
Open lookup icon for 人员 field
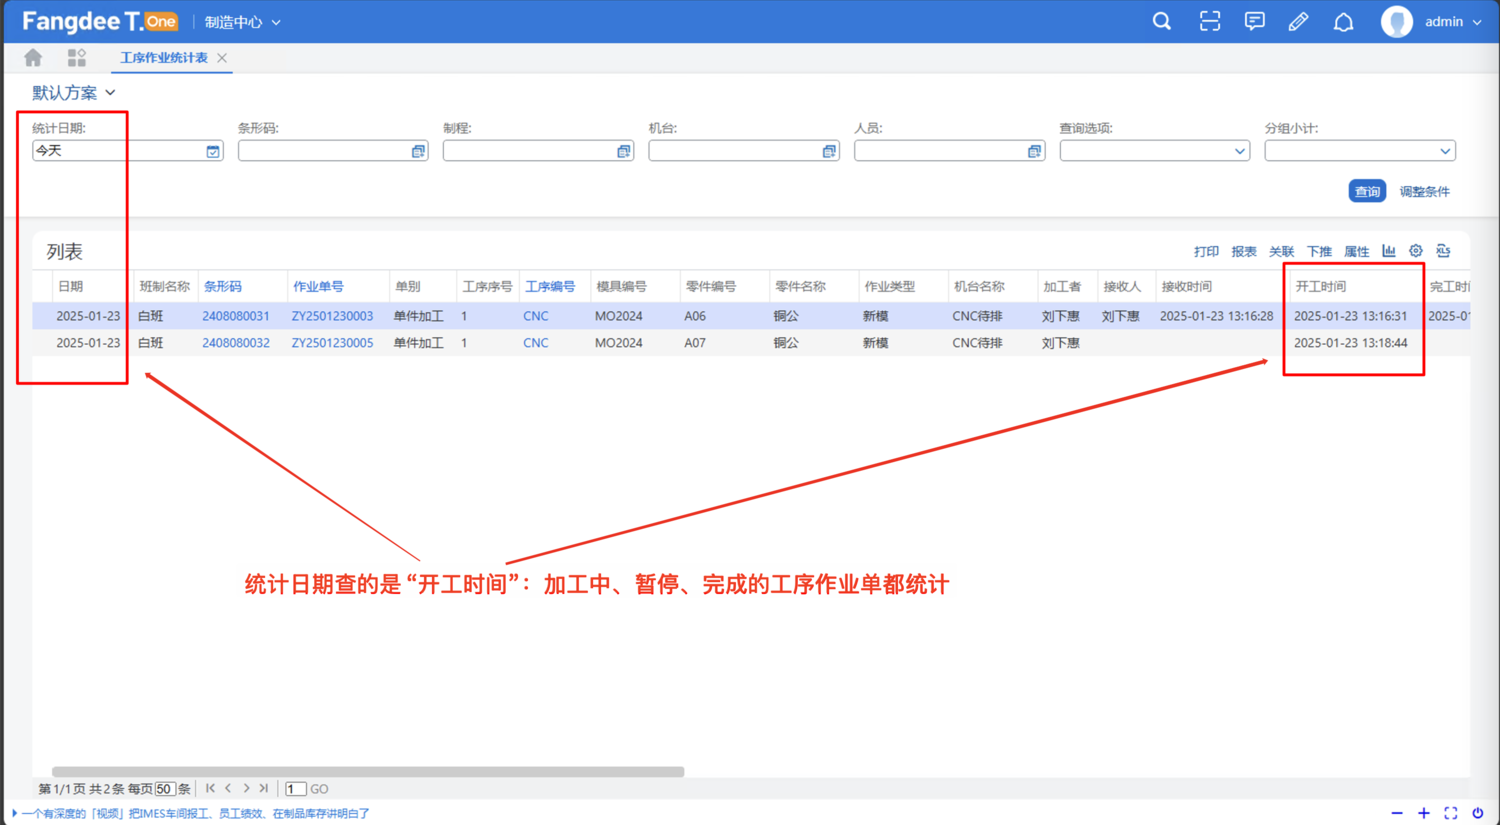[x=1034, y=151]
